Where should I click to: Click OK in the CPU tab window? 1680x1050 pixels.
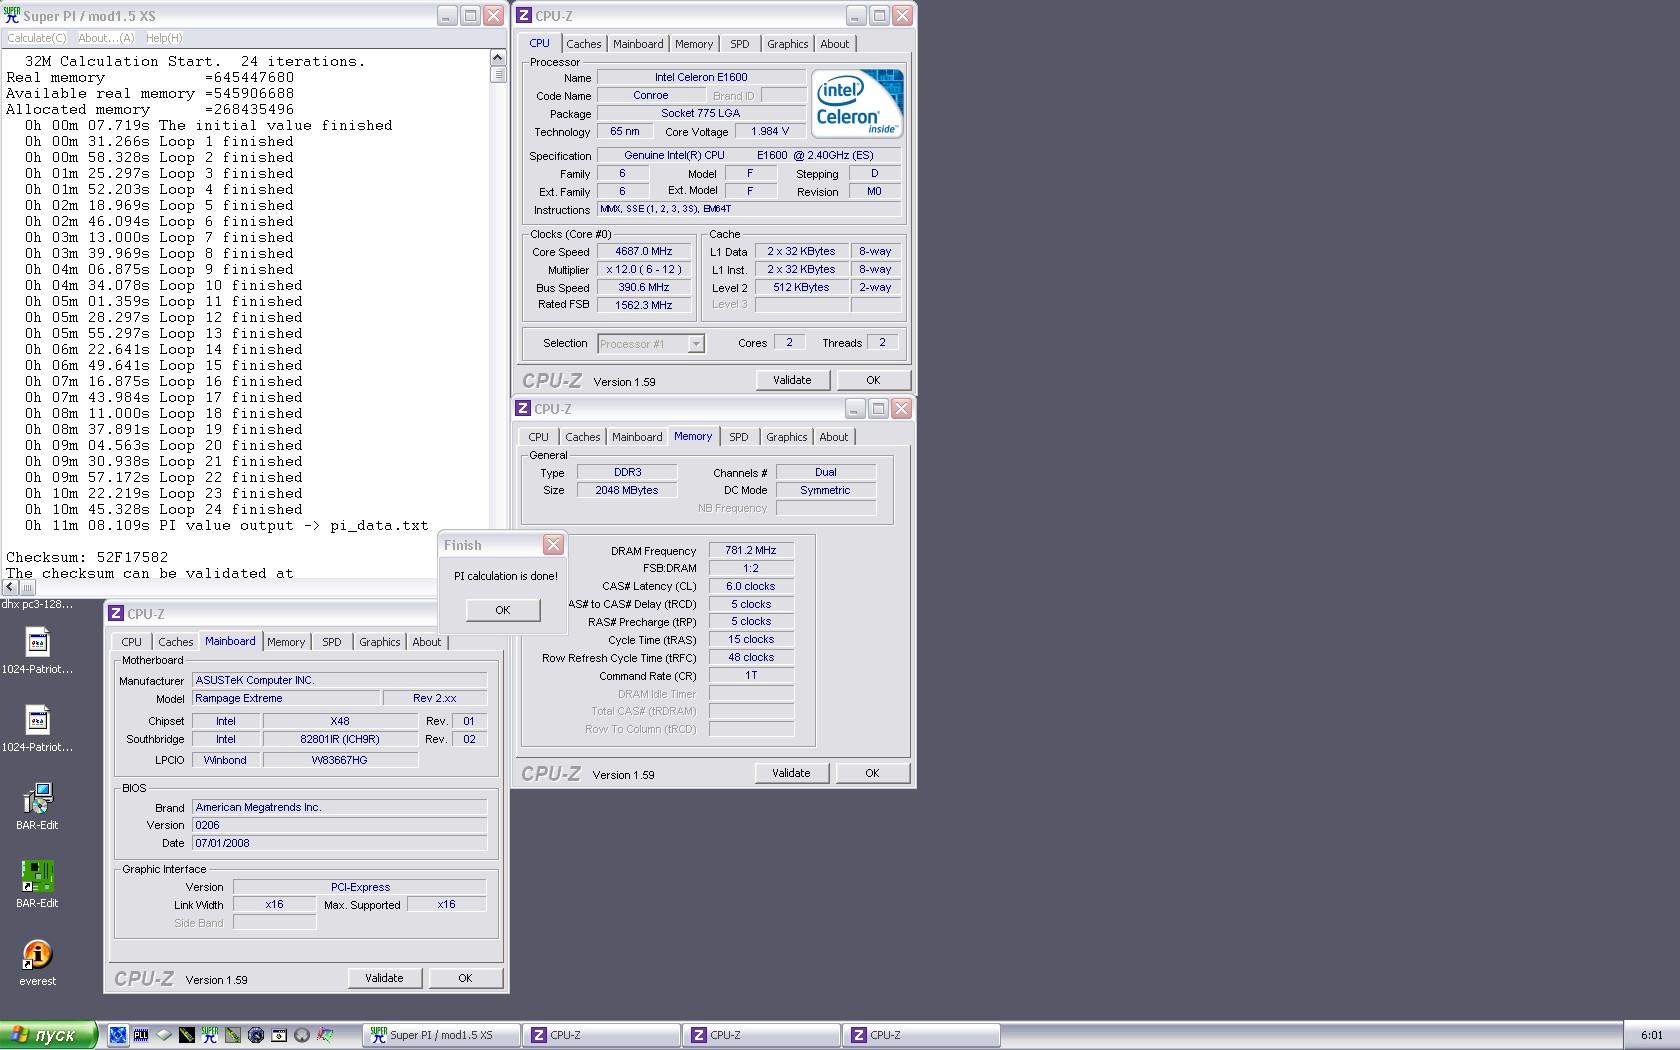coord(873,380)
